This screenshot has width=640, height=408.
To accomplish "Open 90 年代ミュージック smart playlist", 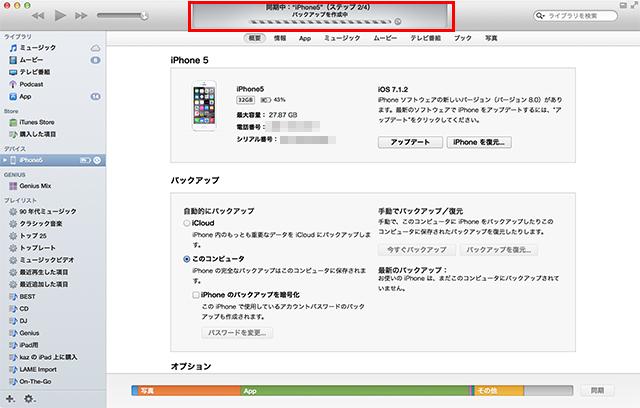I will [43, 212].
